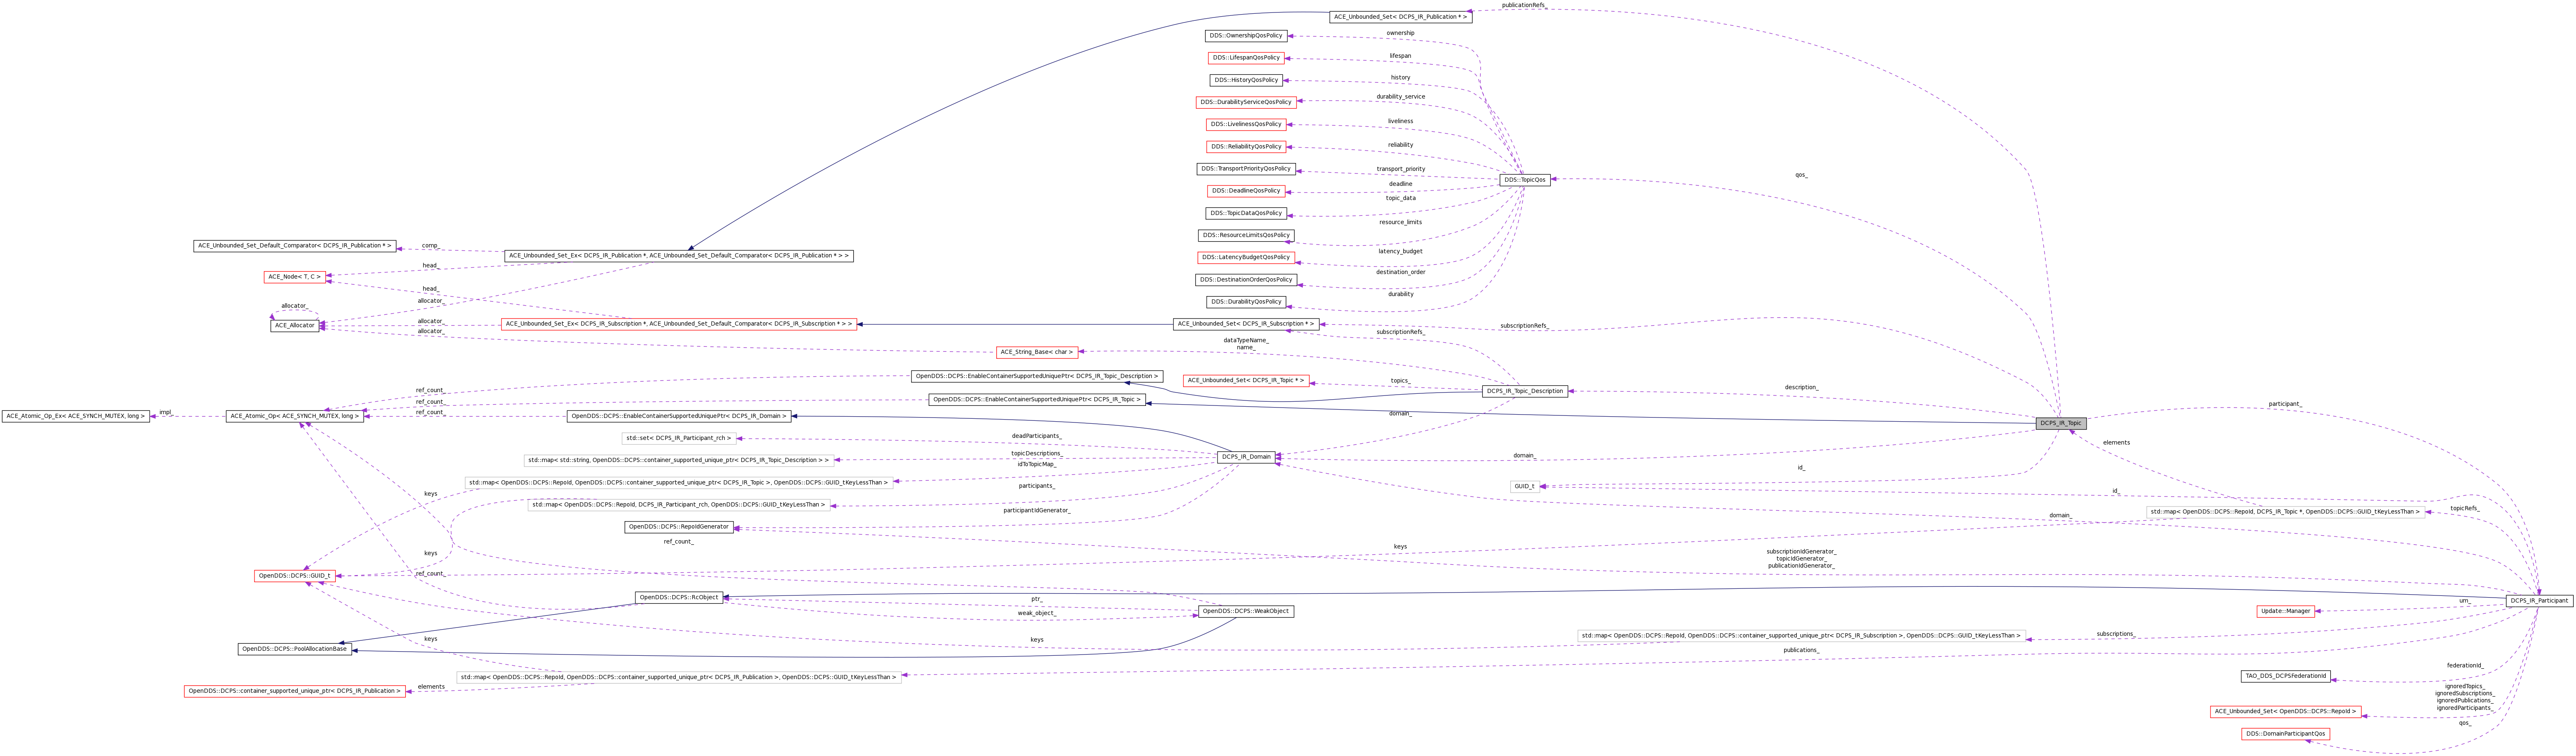Select DDS::DestinationOrderQosPolicy node
This screenshot has height=756, width=2576.
[x=1246, y=280]
